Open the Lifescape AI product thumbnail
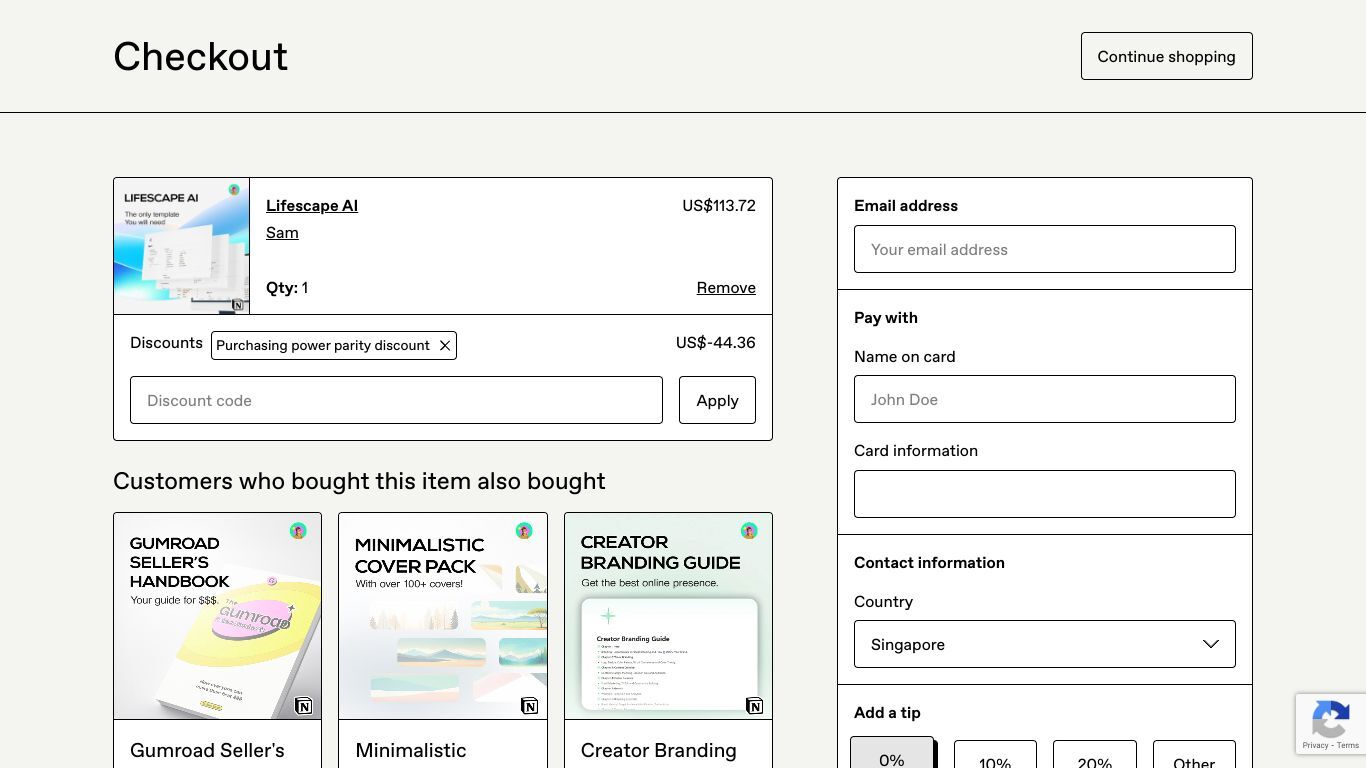Image resolution: width=1366 pixels, height=768 pixels. click(x=182, y=246)
